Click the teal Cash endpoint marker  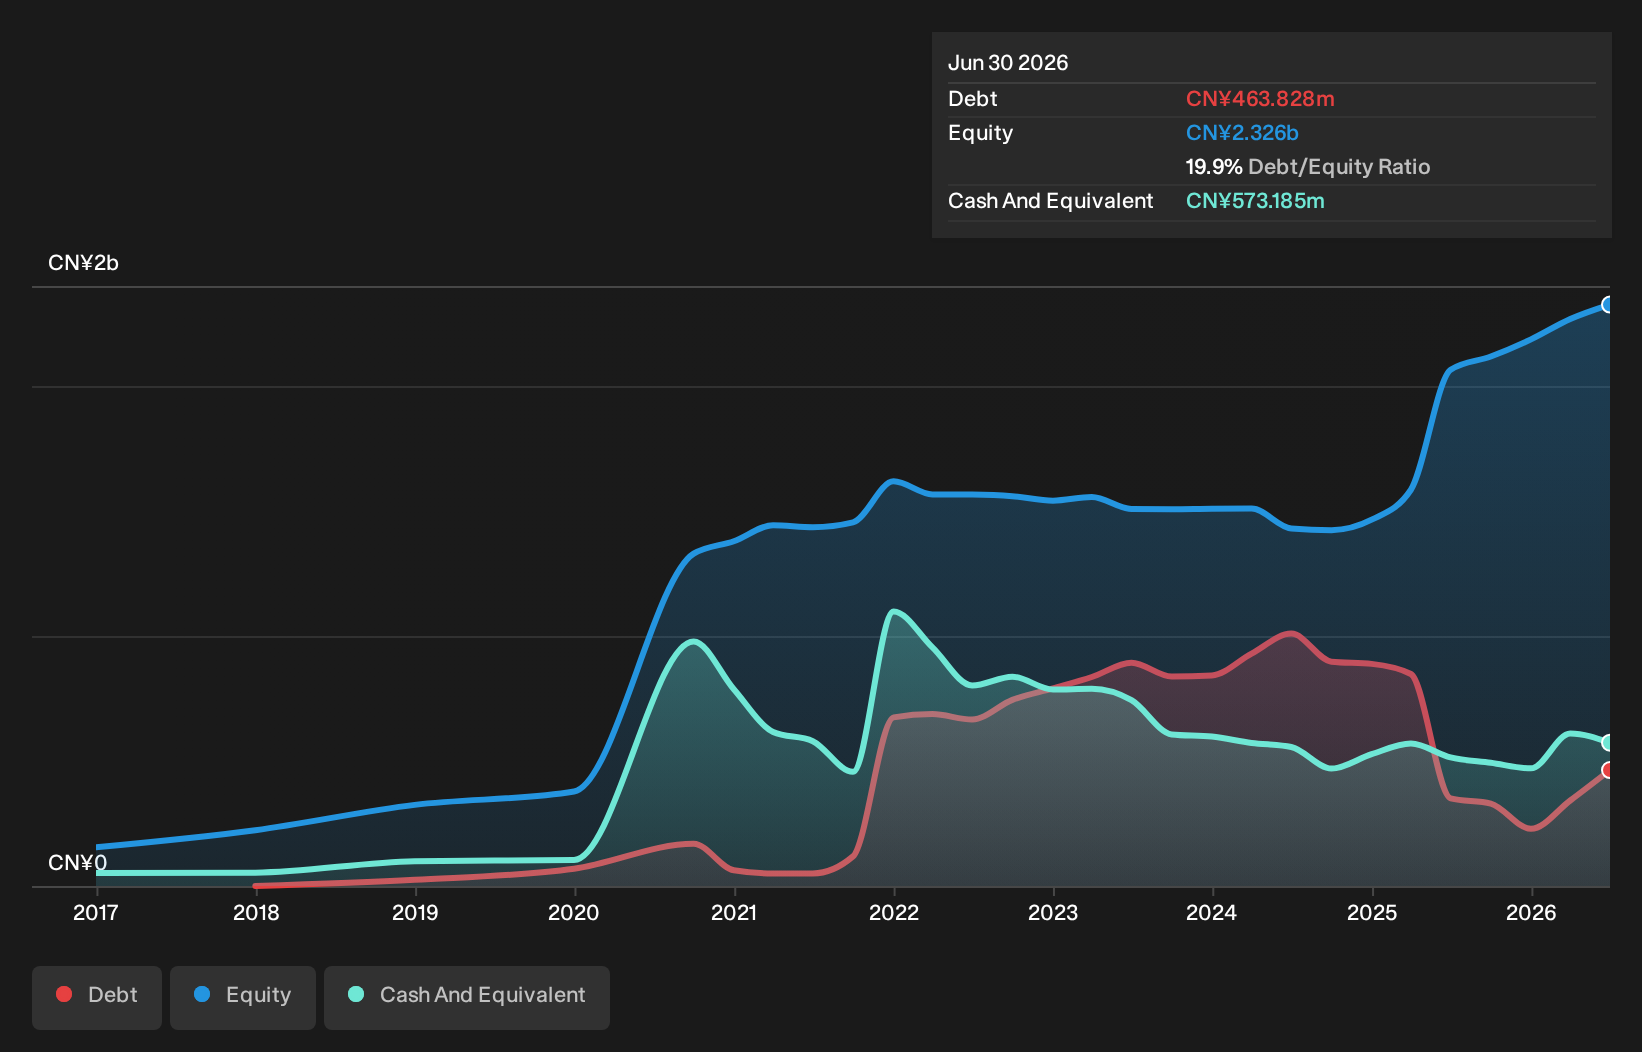pyautogui.click(x=1607, y=742)
